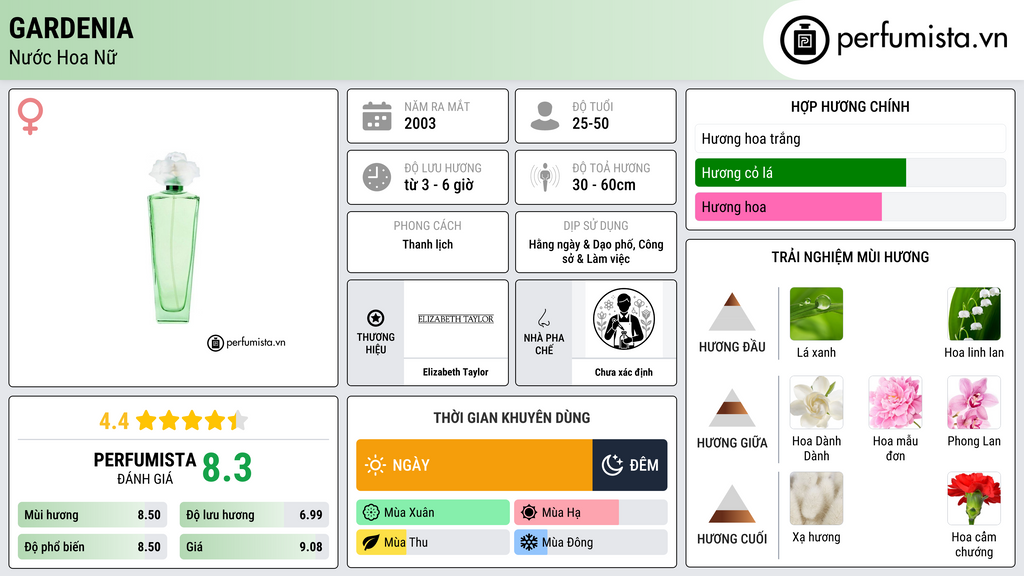Click the dark Đêm time bar

(x=630, y=465)
